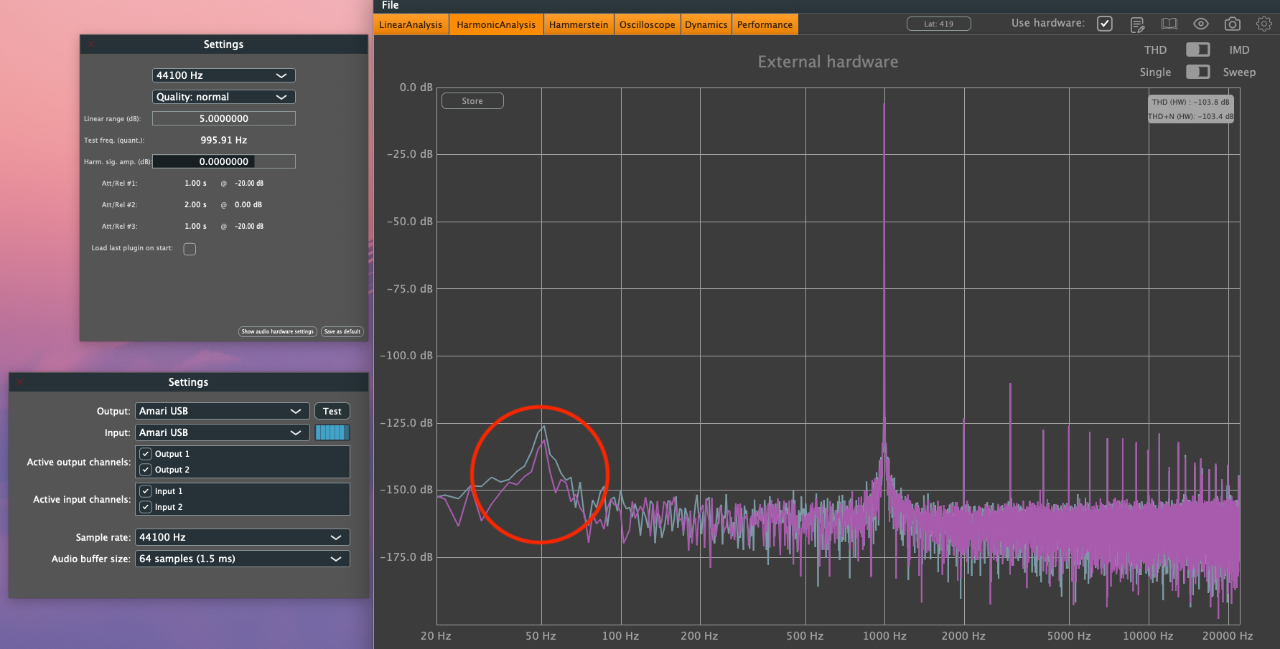Open settings with the gear icon
1280x649 pixels.
[x=1264, y=24]
